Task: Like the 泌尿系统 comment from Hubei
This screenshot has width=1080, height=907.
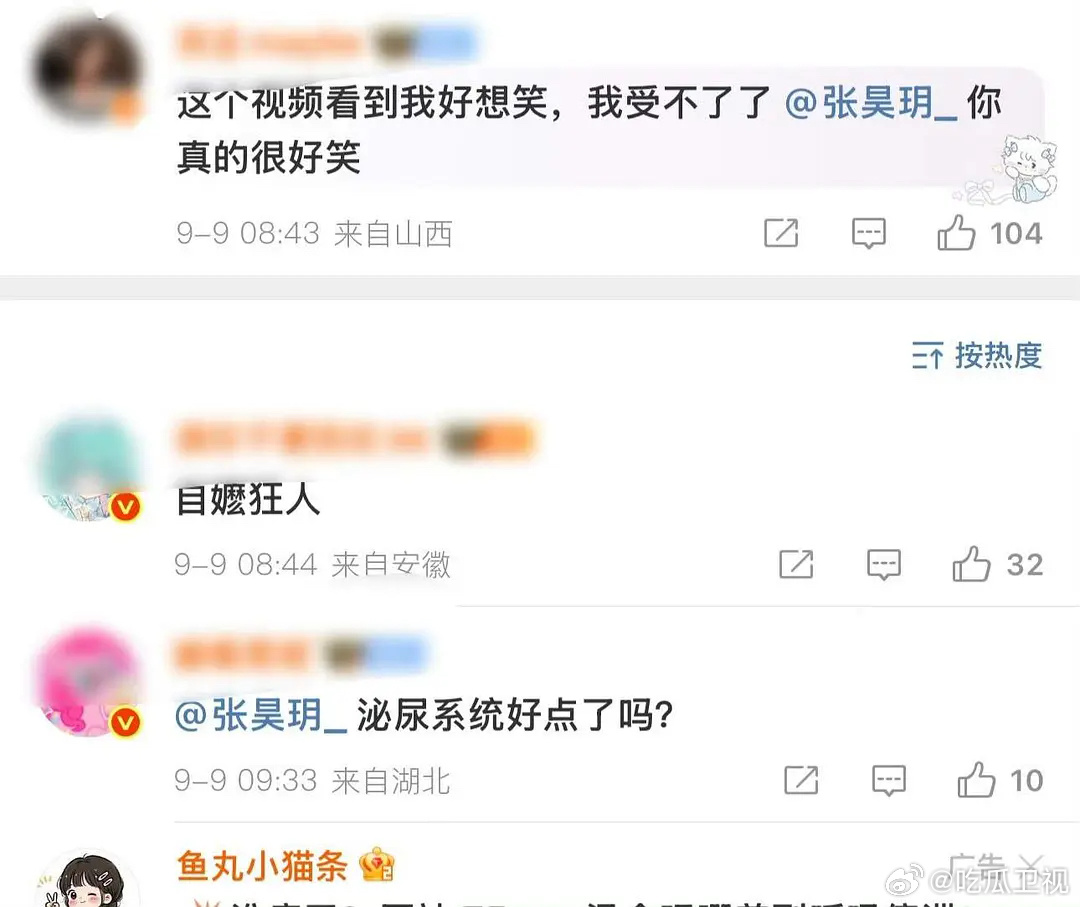Action: click(976, 780)
